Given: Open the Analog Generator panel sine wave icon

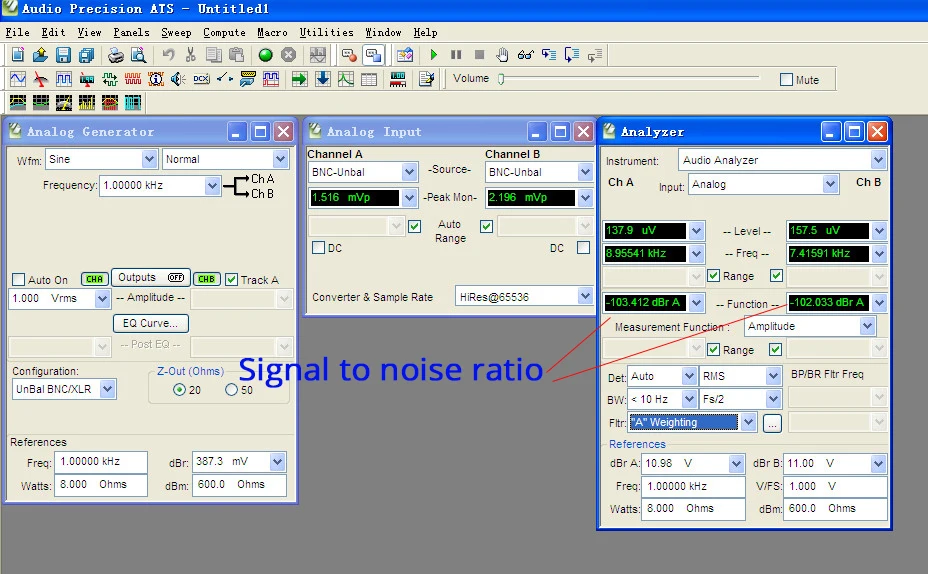Looking at the screenshot, I should coord(18,79).
